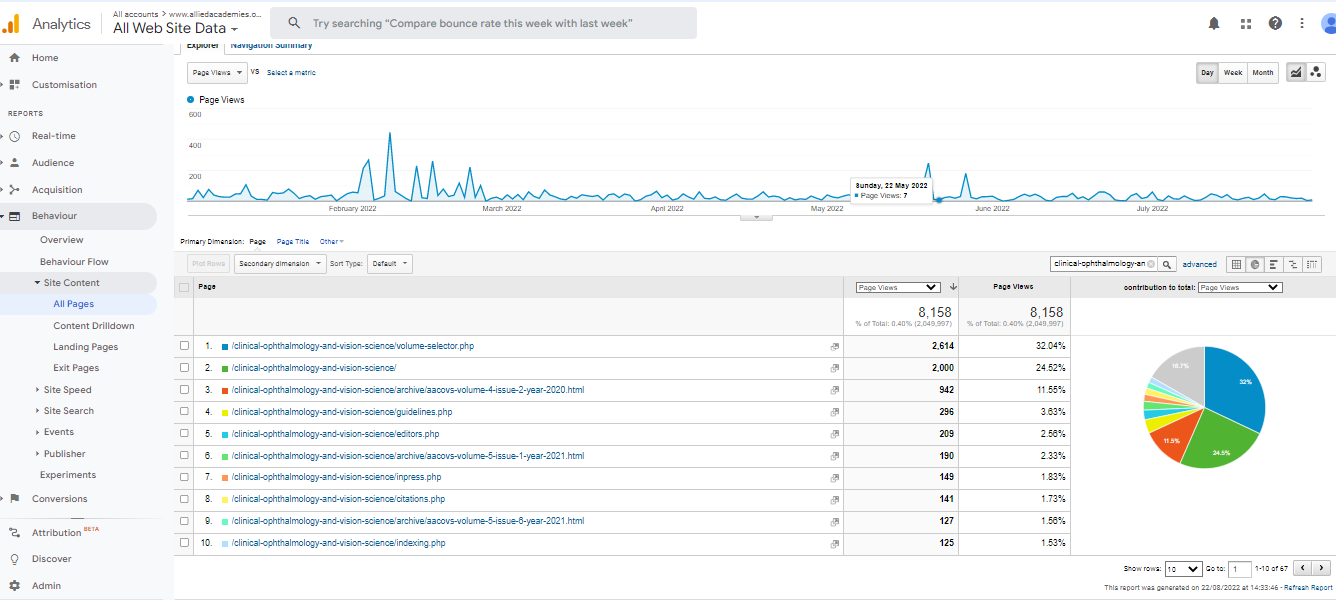Open Landing Pages in the sidebar
The image size is (1336, 600).
click(x=85, y=347)
